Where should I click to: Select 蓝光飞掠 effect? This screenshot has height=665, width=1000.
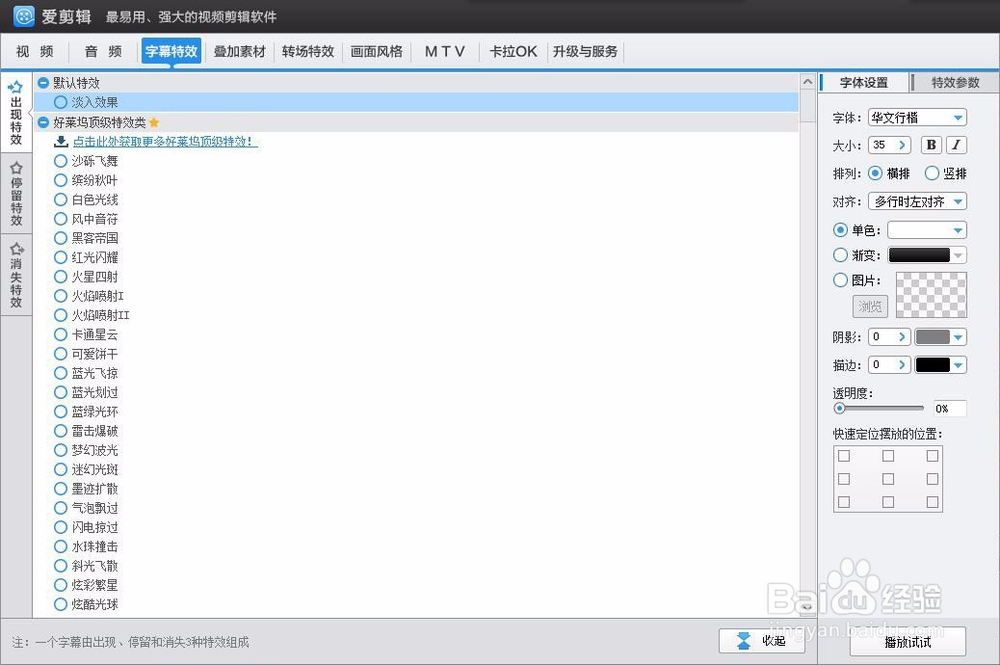tap(61, 373)
